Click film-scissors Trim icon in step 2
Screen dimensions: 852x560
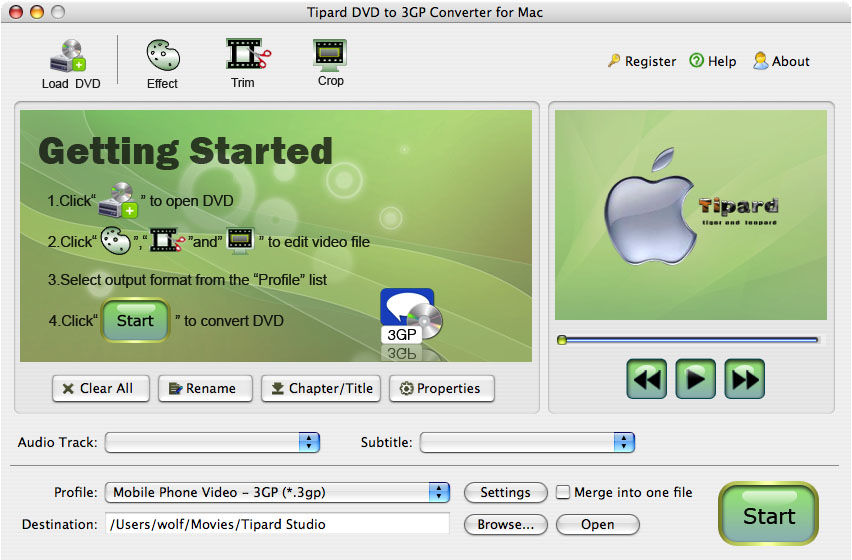167,240
